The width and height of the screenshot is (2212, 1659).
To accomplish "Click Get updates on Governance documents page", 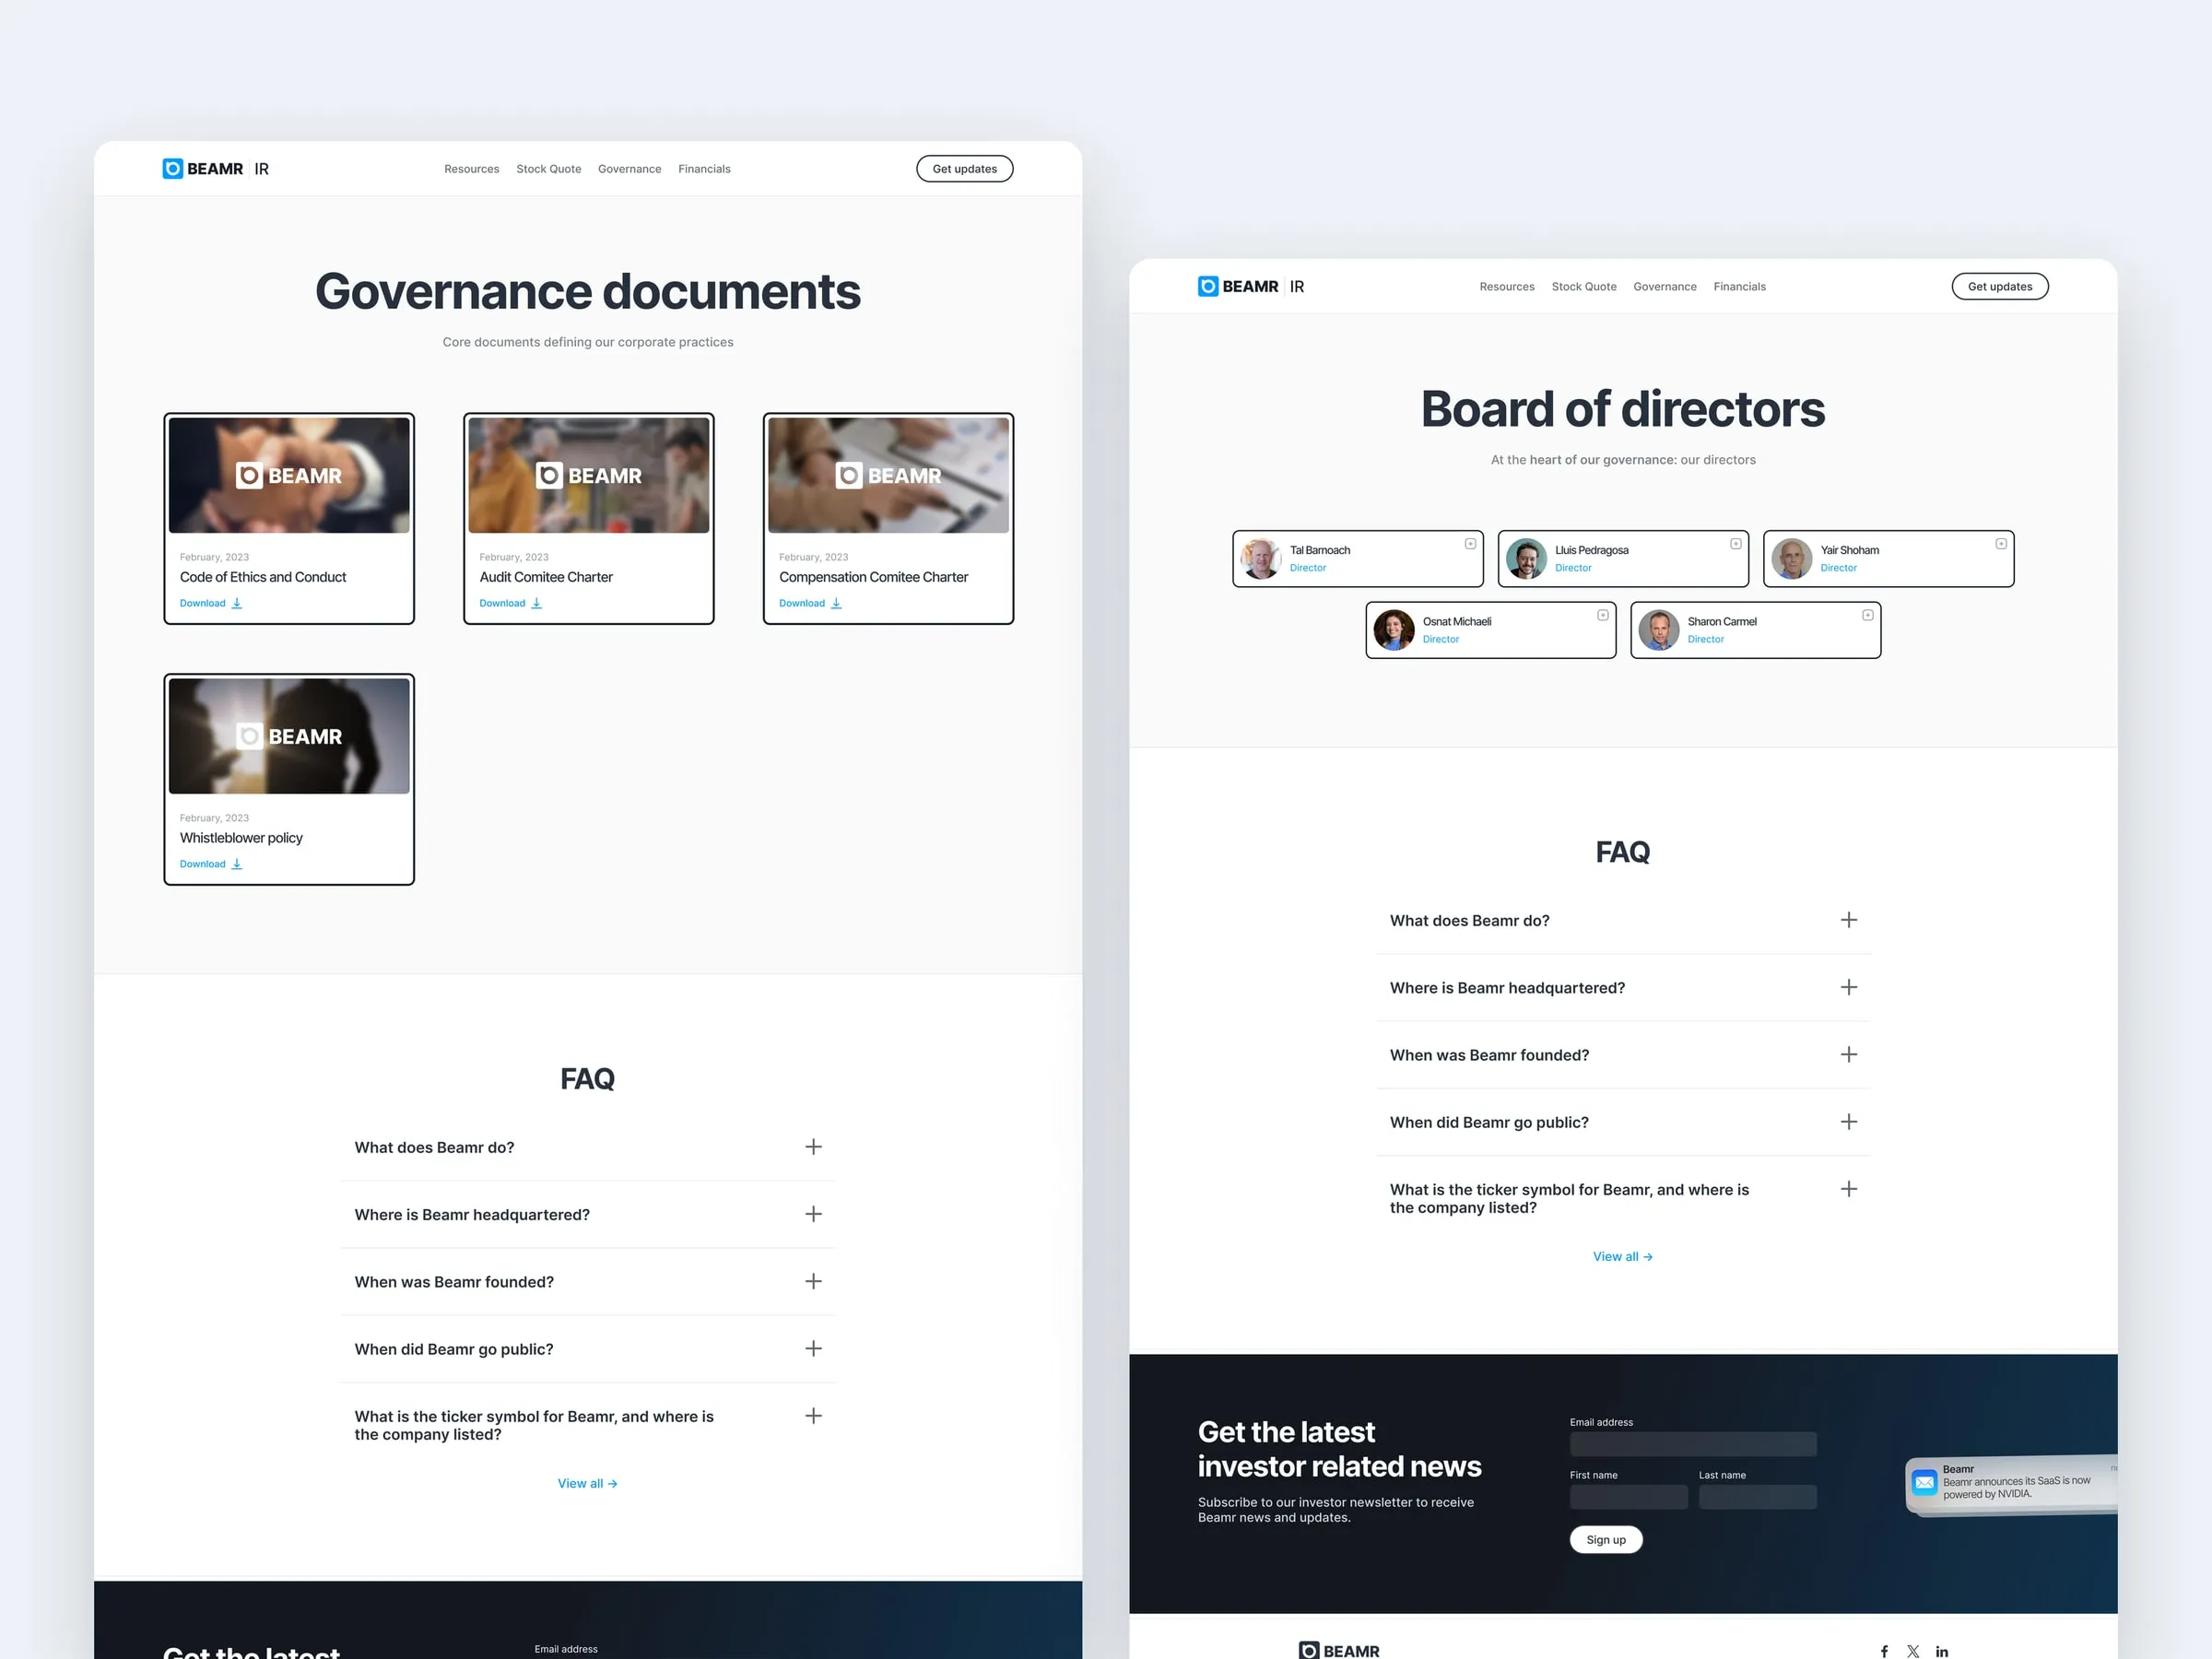I will [965, 169].
